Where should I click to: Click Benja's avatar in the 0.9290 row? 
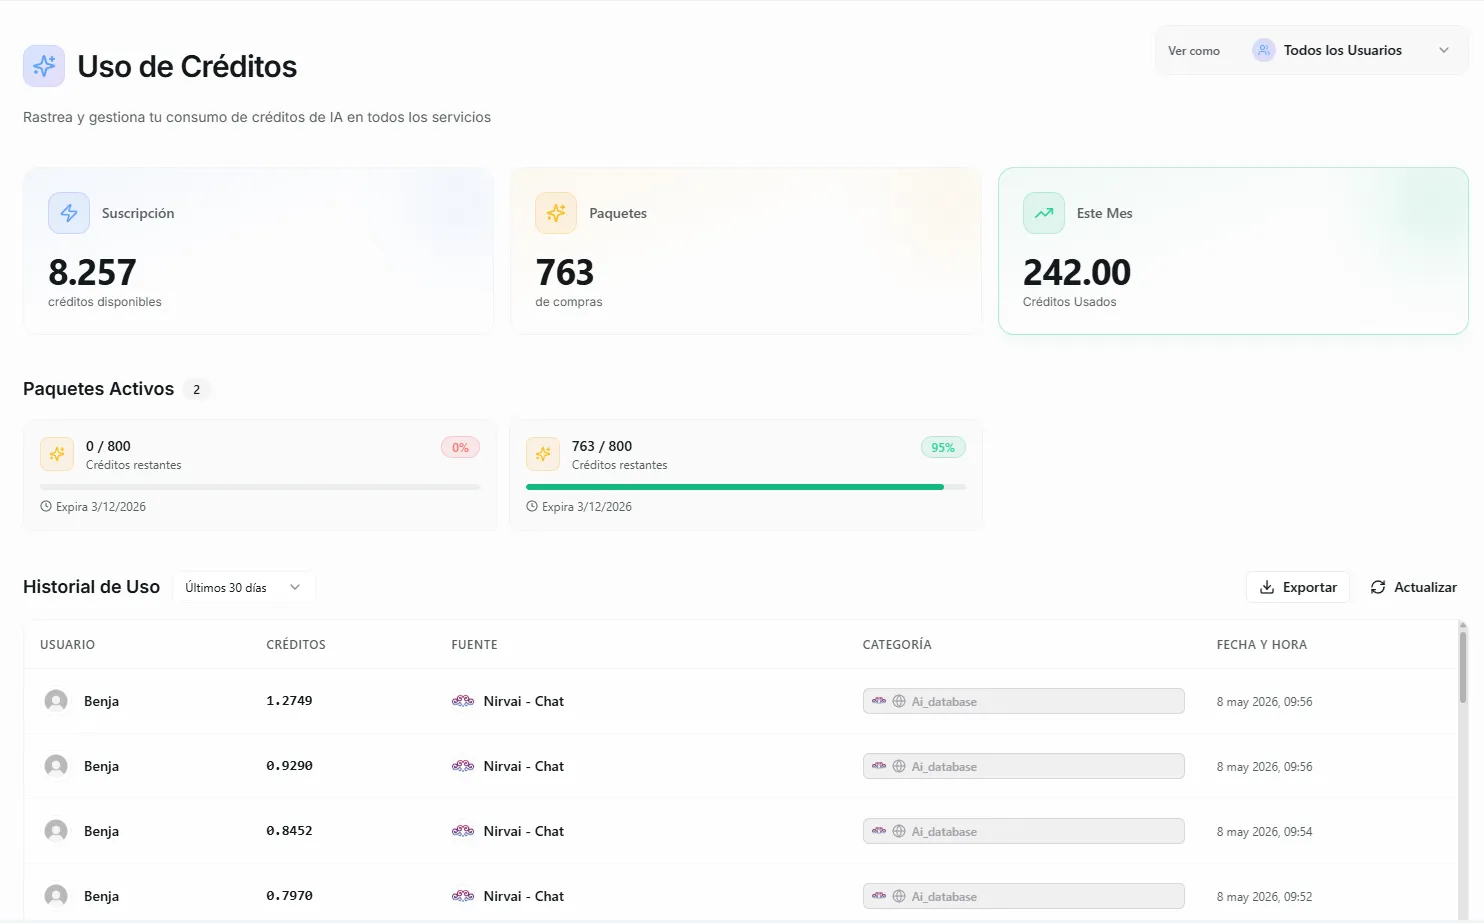coord(56,766)
